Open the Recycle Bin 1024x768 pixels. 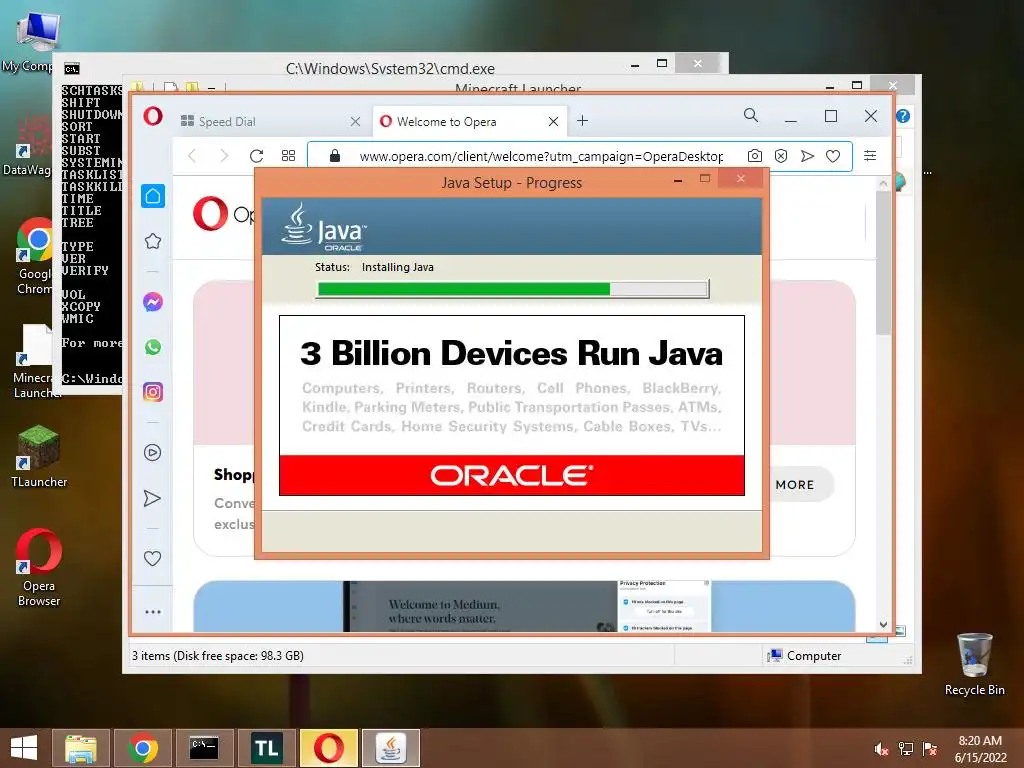click(974, 664)
